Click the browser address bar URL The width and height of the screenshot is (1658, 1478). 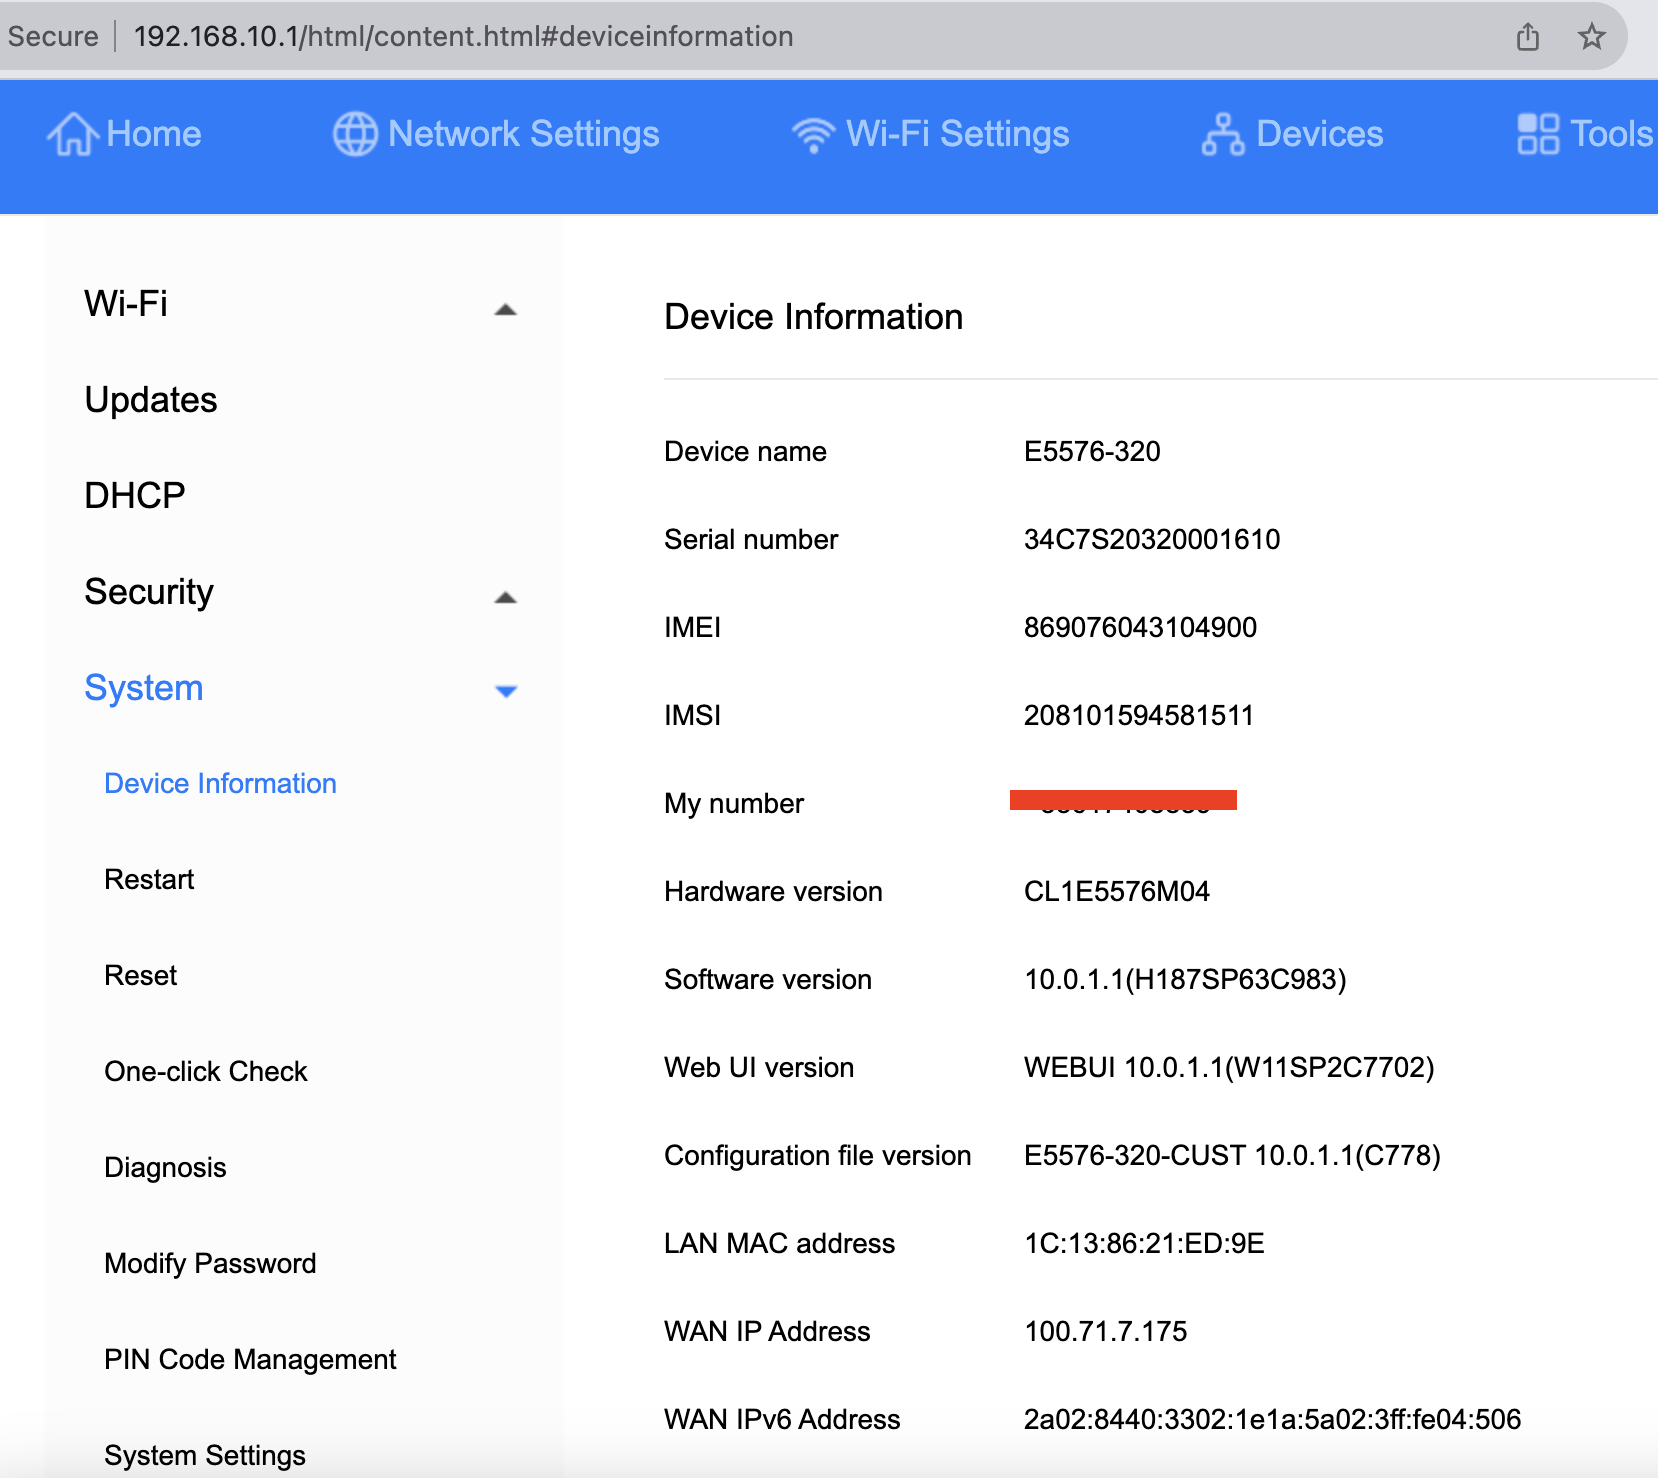[x=463, y=37]
